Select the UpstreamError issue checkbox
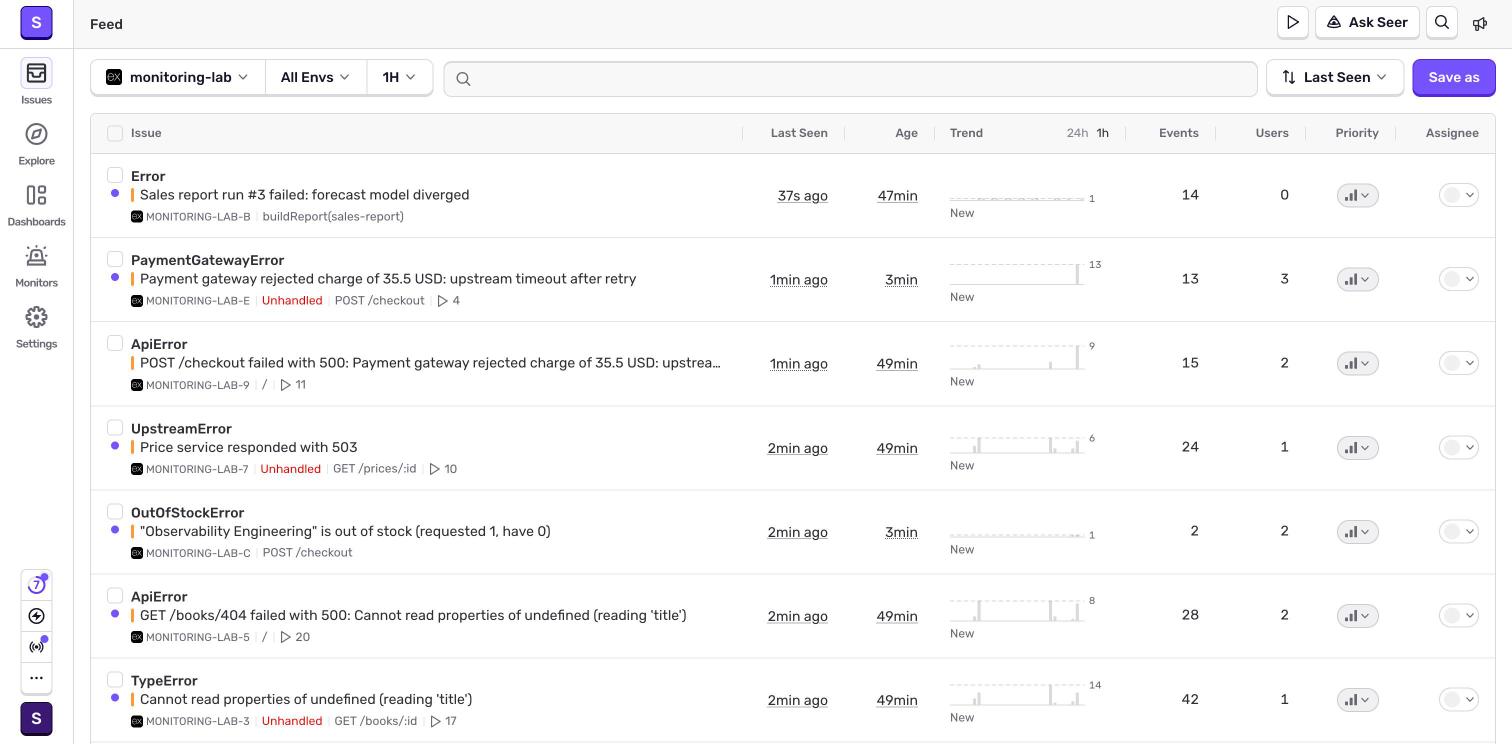 (x=115, y=427)
